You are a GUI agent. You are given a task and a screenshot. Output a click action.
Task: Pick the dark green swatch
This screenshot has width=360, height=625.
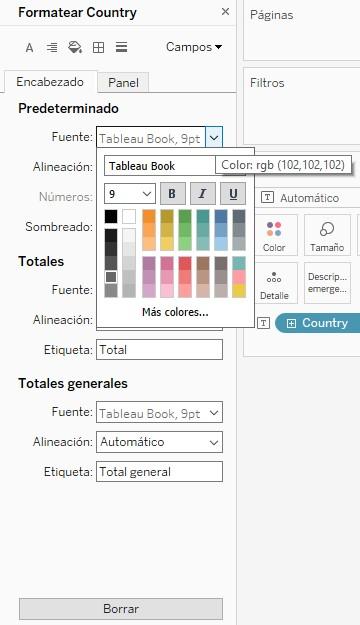[185, 216]
